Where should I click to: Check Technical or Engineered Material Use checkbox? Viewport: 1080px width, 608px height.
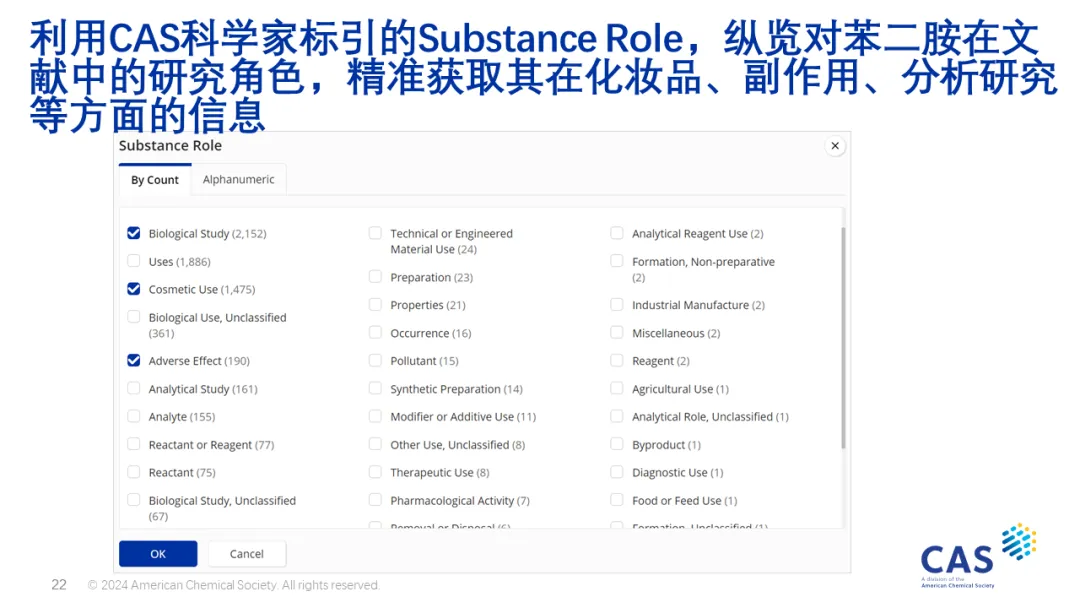(375, 233)
